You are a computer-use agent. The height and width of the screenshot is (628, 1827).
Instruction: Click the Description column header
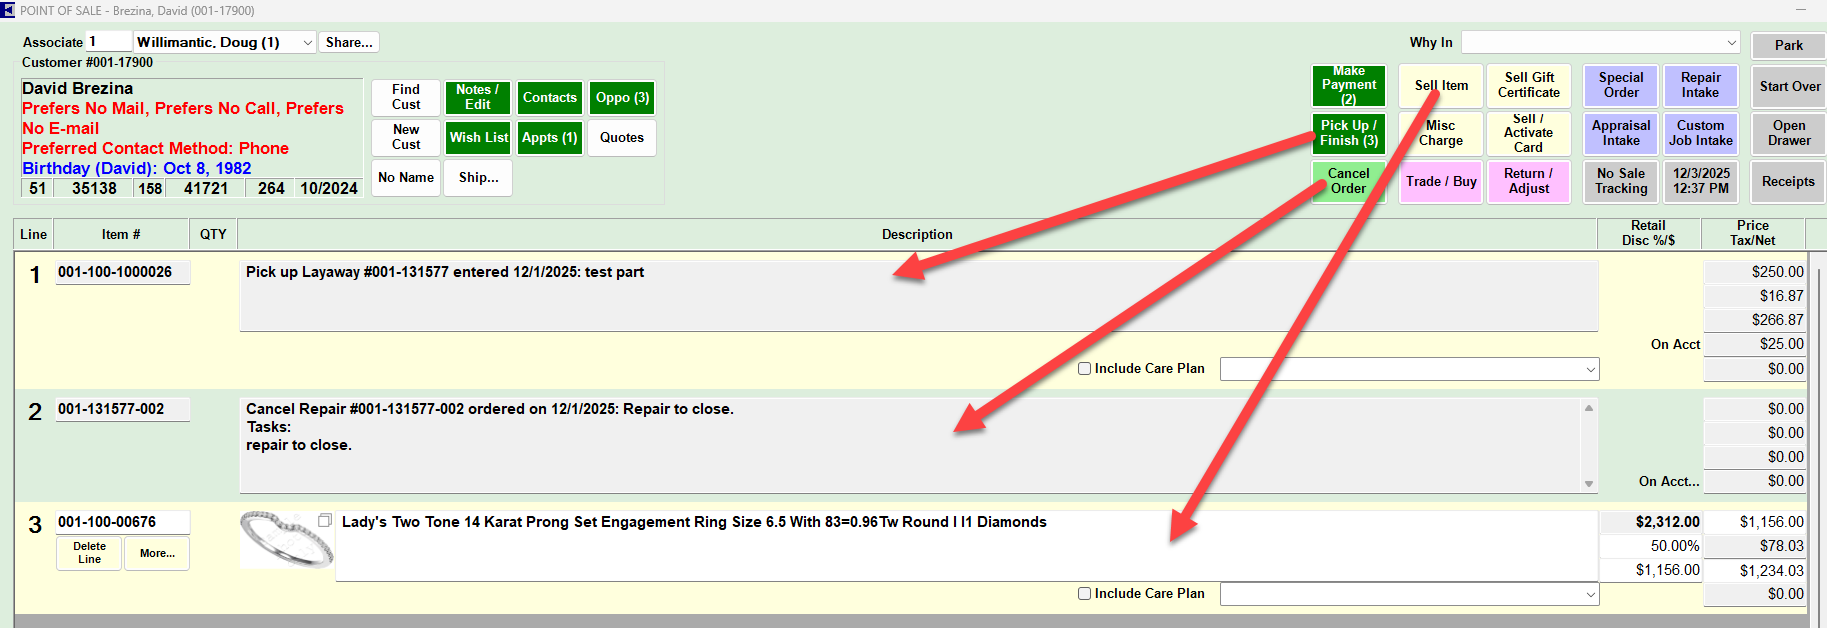[x=916, y=235]
